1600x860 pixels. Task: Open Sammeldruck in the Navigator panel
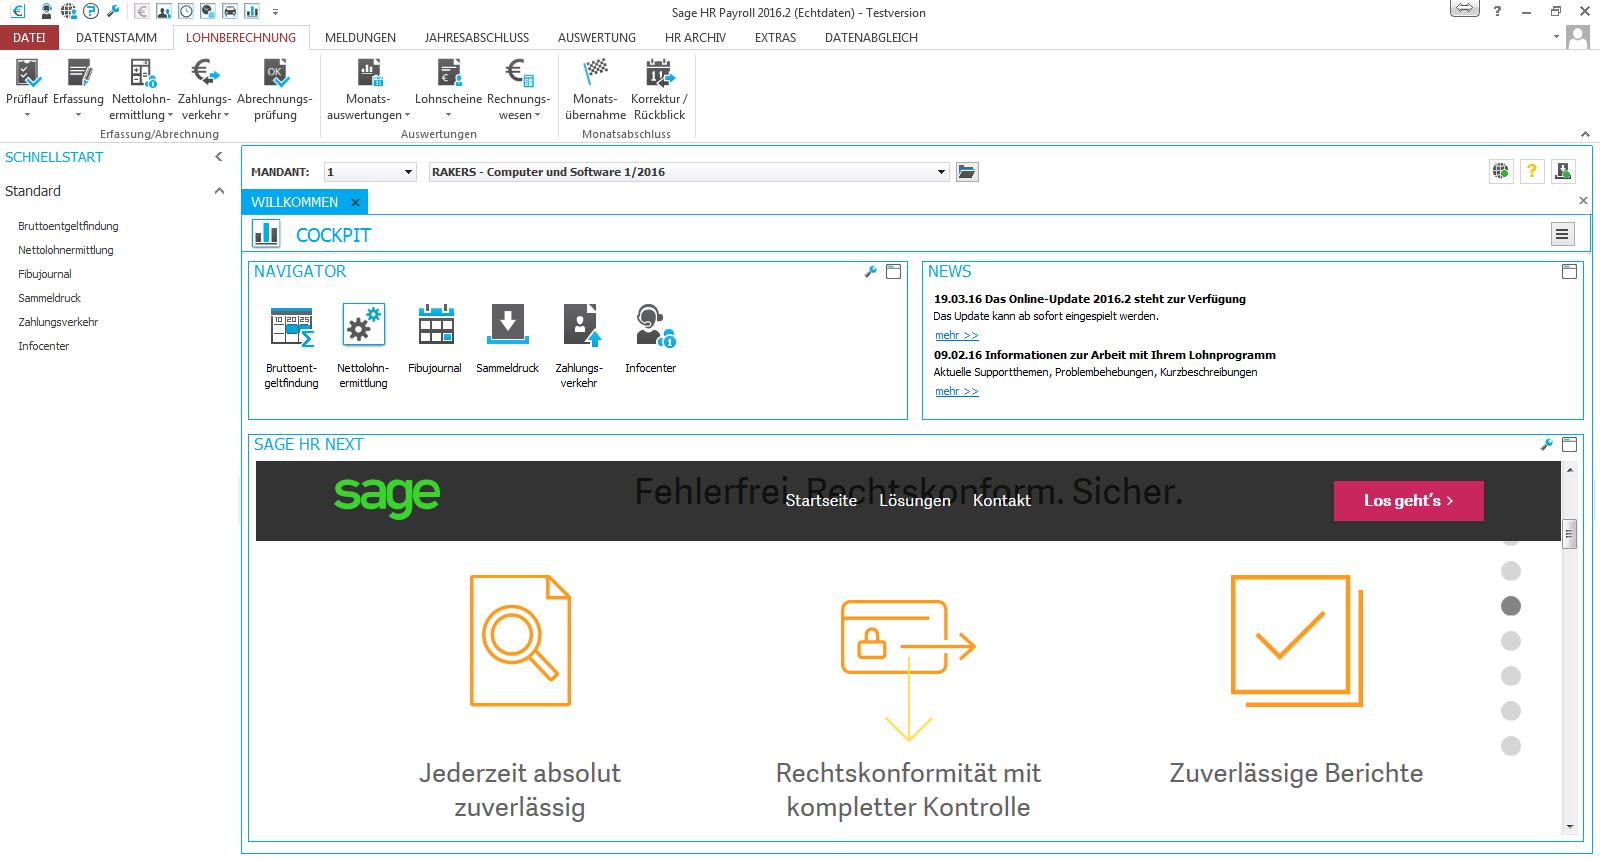click(x=508, y=326)
